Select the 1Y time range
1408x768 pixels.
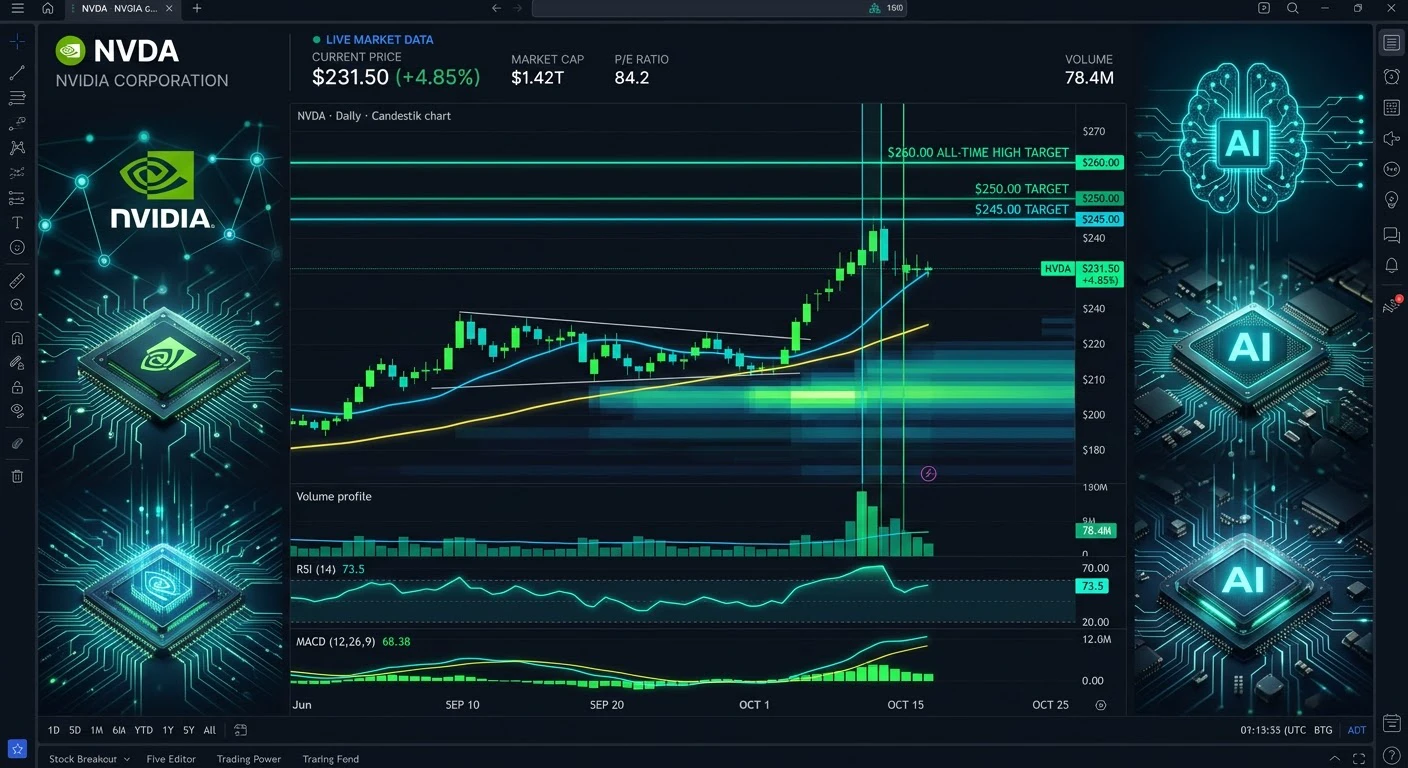[x=168, y=731]
